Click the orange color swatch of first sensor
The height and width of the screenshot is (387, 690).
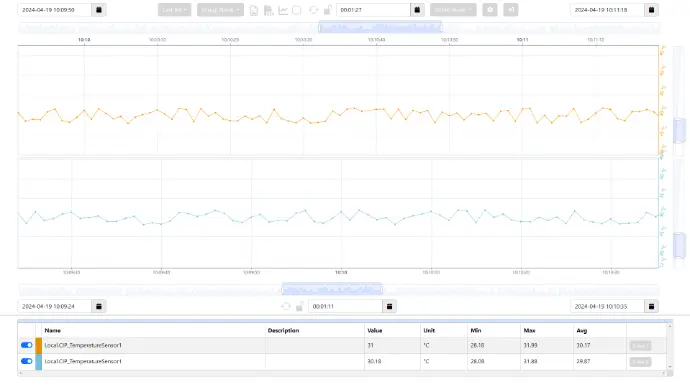(39, 346)
